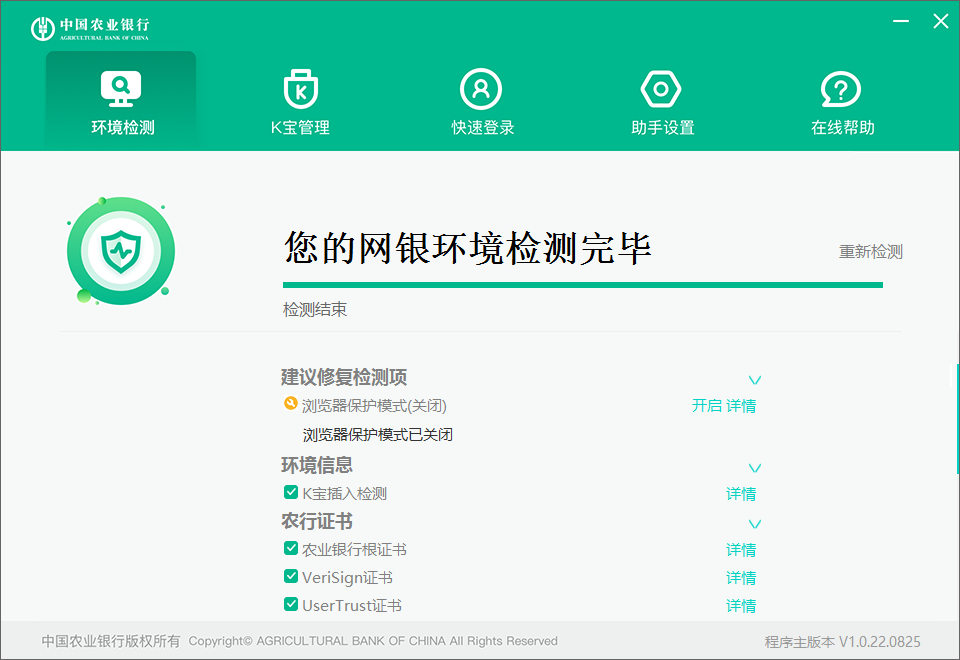Toggle the UserTrust证书 checkbox
Screen dimensions: 960x660
291,604
